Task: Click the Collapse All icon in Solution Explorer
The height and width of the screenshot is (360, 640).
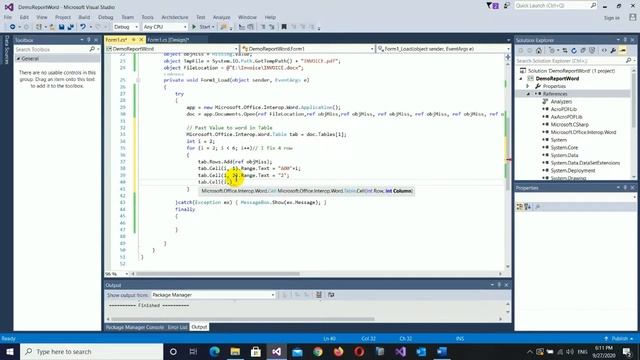Action: click(583, 51)
